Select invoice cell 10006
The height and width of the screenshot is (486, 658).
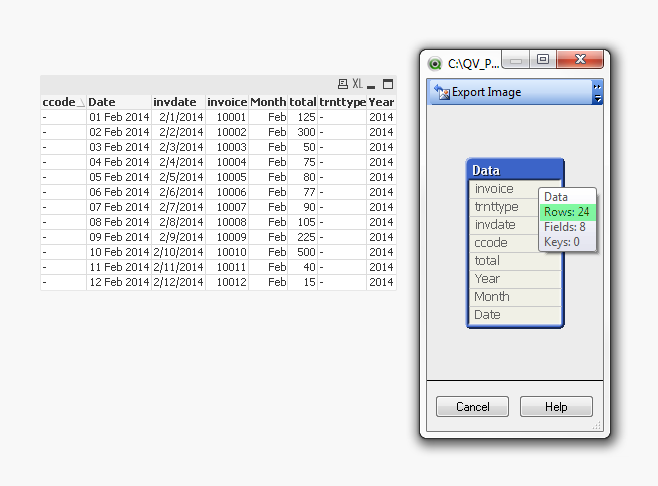point(227,192)
